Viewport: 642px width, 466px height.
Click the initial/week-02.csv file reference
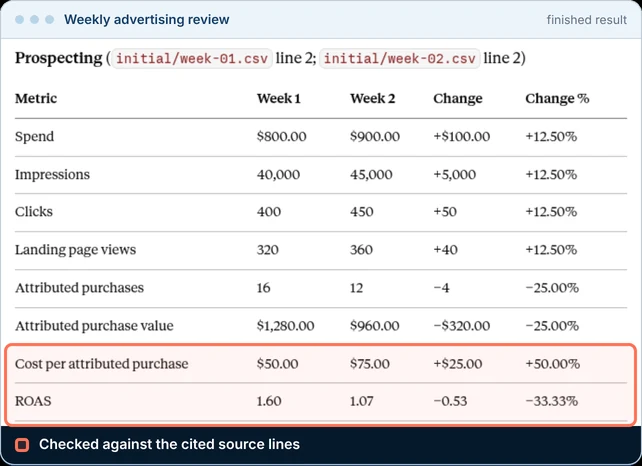[x=399, y=59]
